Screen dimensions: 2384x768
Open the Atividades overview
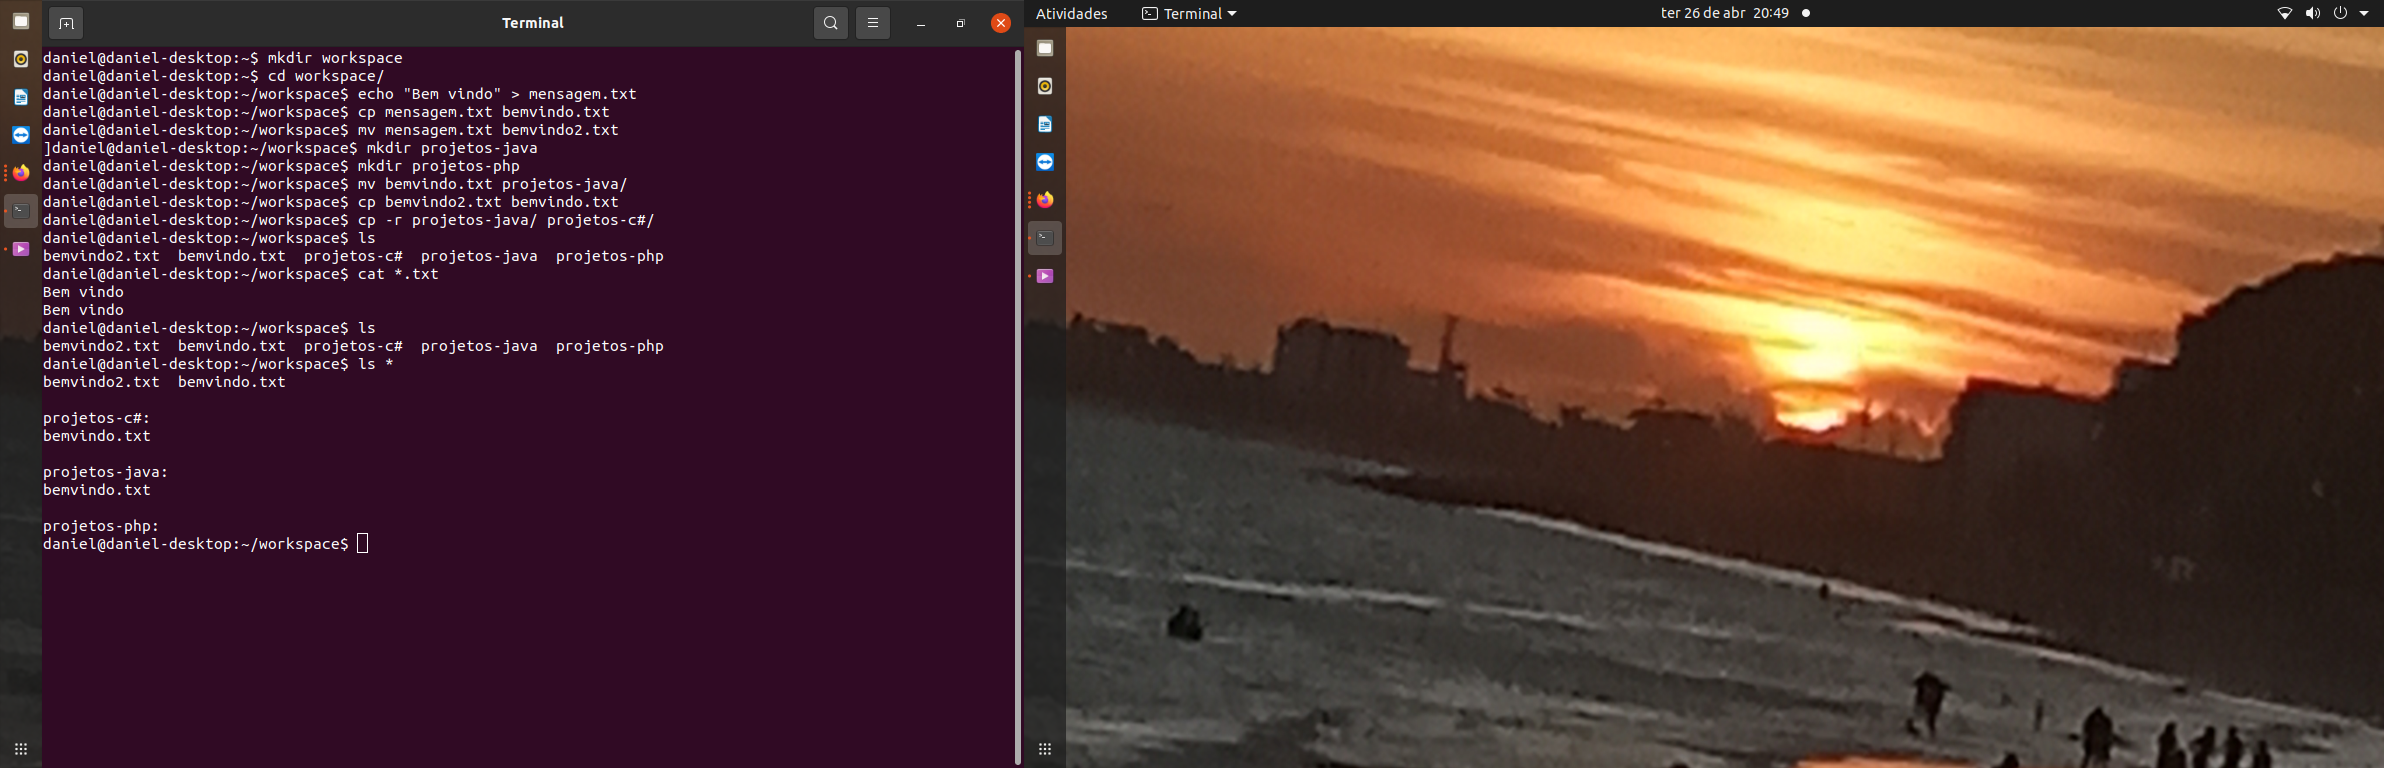(x=1072, y=13)
